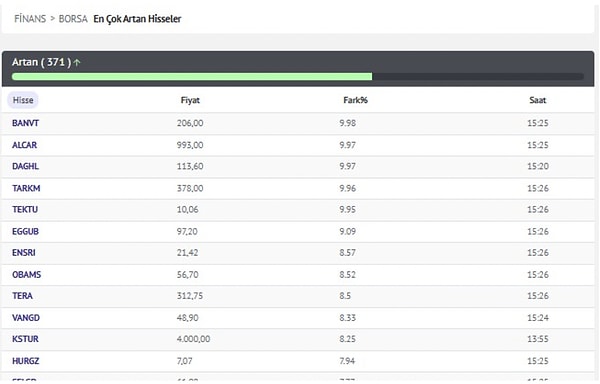The height and width of the screenshot is (384, 600).
Task: Go to the BORSA breadcrumb
Action: click(73, 19)
